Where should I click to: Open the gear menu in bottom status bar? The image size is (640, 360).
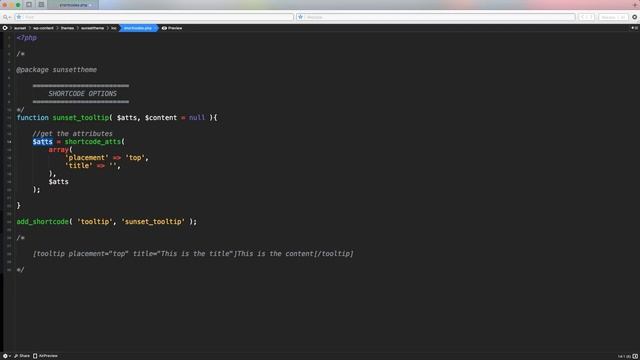coord(6,356)
